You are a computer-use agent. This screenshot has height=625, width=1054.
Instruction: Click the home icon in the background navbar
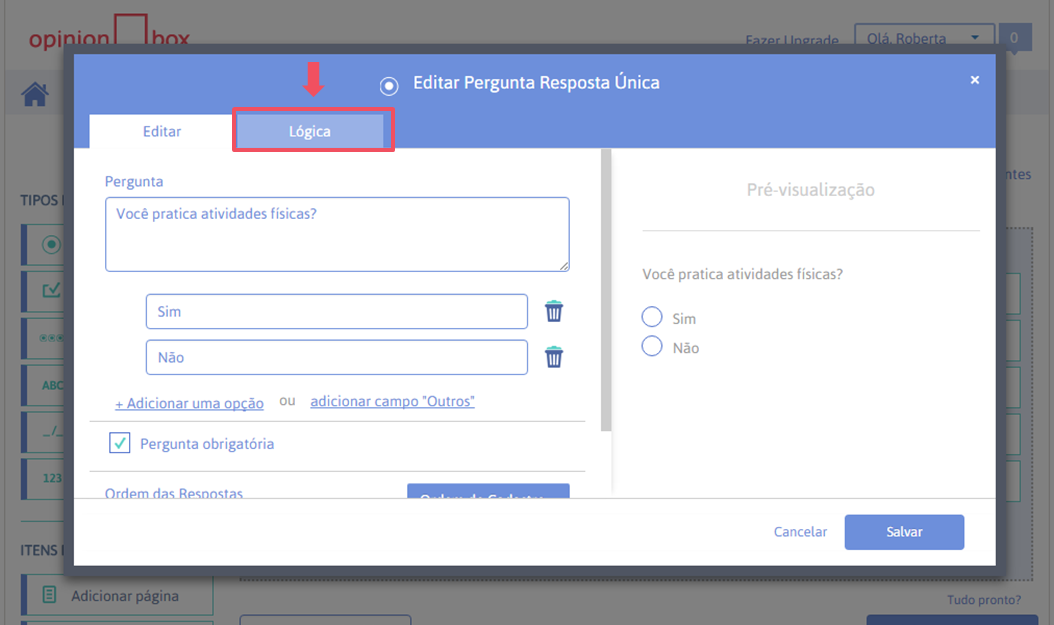[x=35, y=95]
